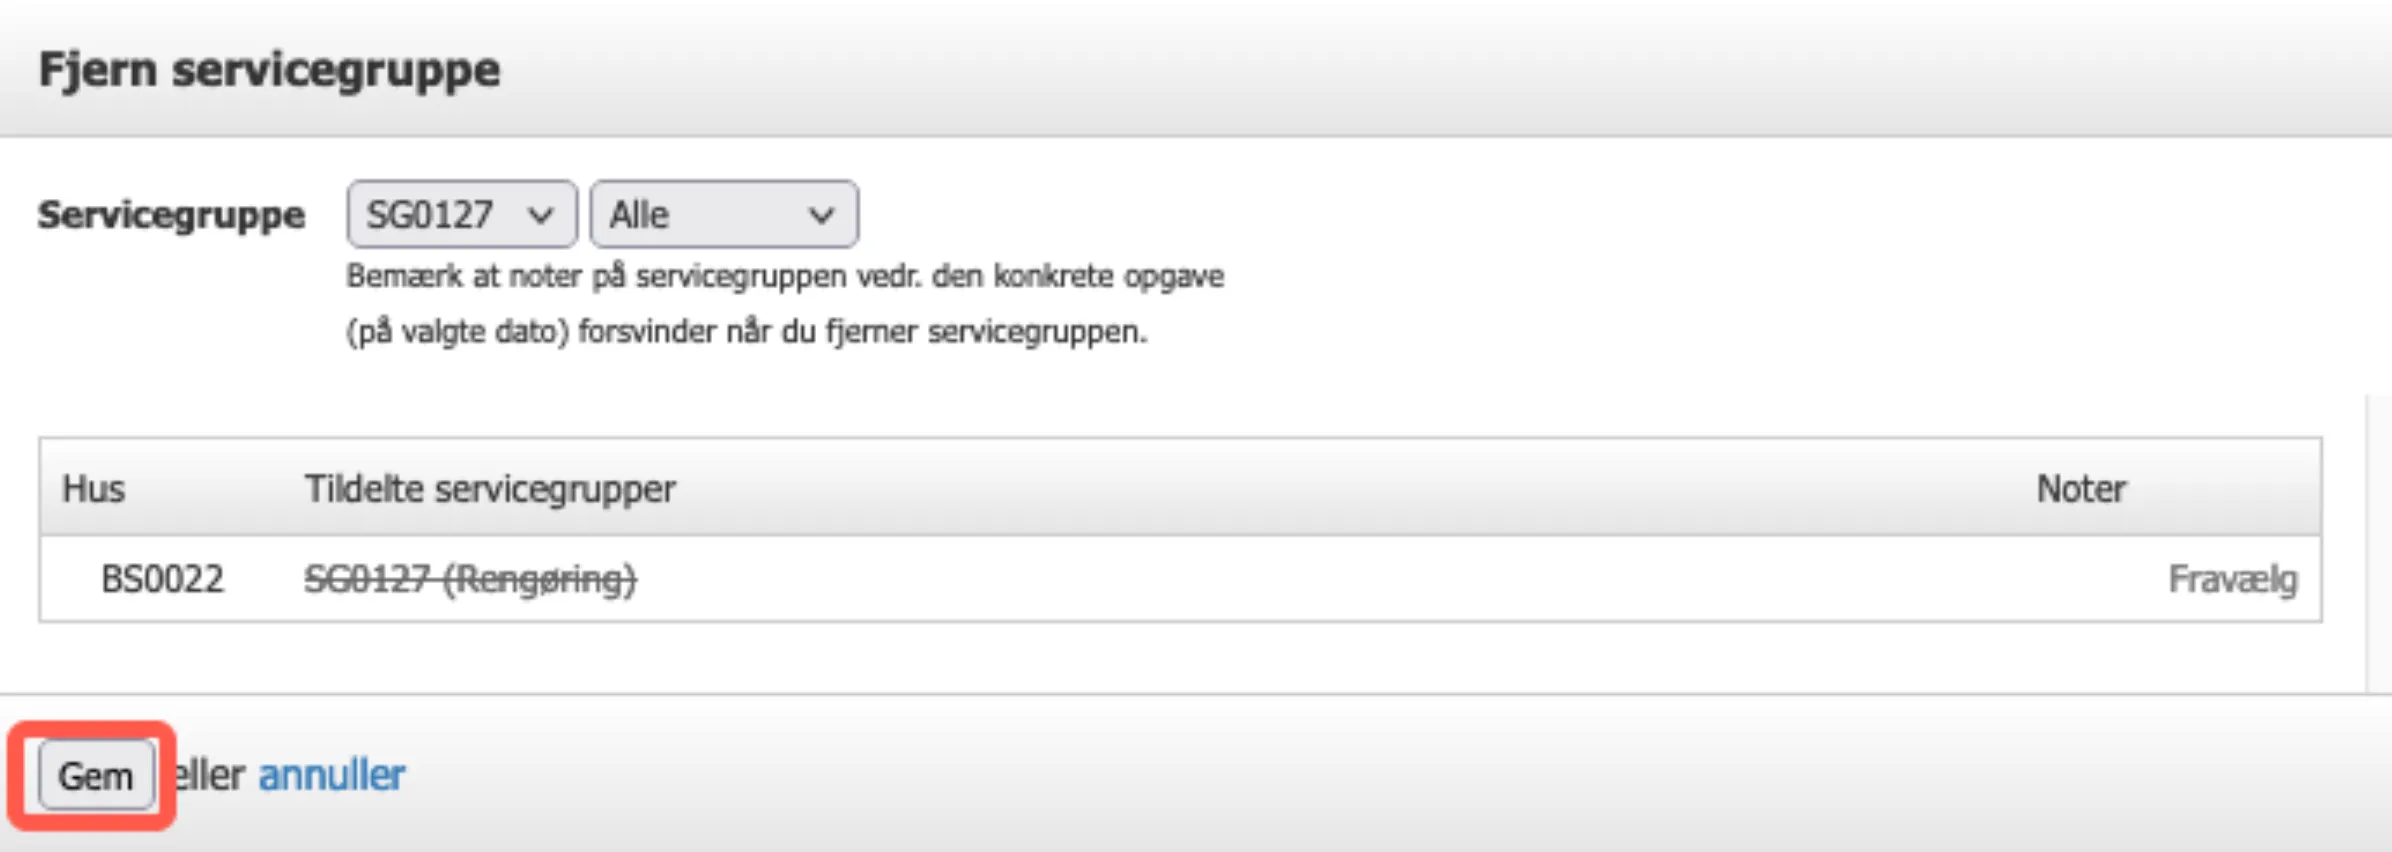
Task: Click the chevron arrow on SG0127 selector
Action: click(x=541, y=215)
